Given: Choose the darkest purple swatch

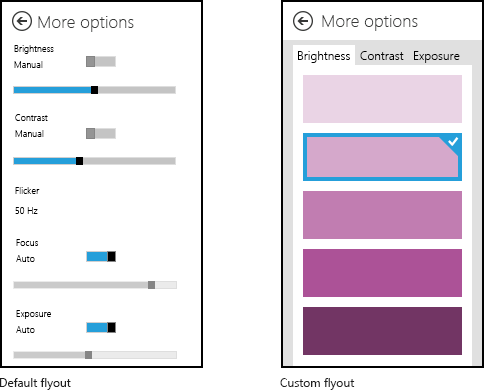Looking at the screenshot, I should pyautogui.click(x=382, y=331).
